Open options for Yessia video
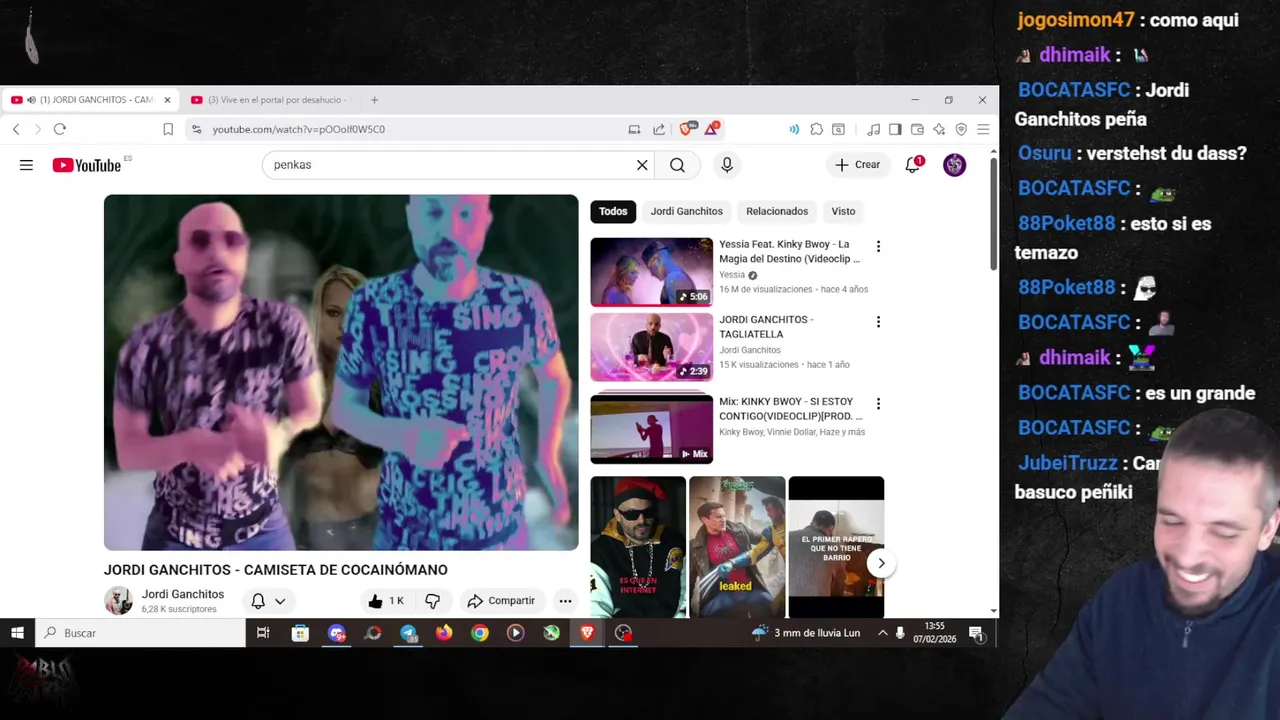Viewport: 1280px width, 720px height. click(878, 246)
